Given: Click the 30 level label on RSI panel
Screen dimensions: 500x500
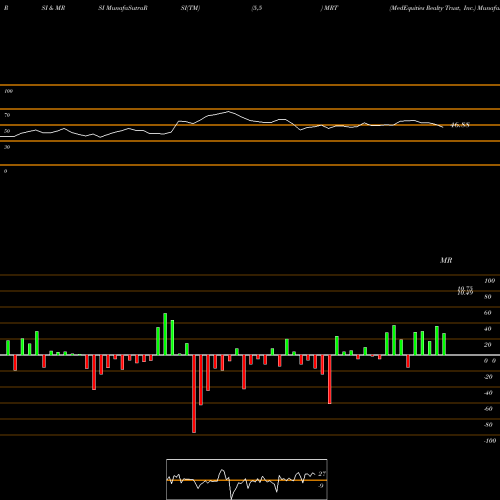Looking at the screenshot, I should [x=7, y=147].
